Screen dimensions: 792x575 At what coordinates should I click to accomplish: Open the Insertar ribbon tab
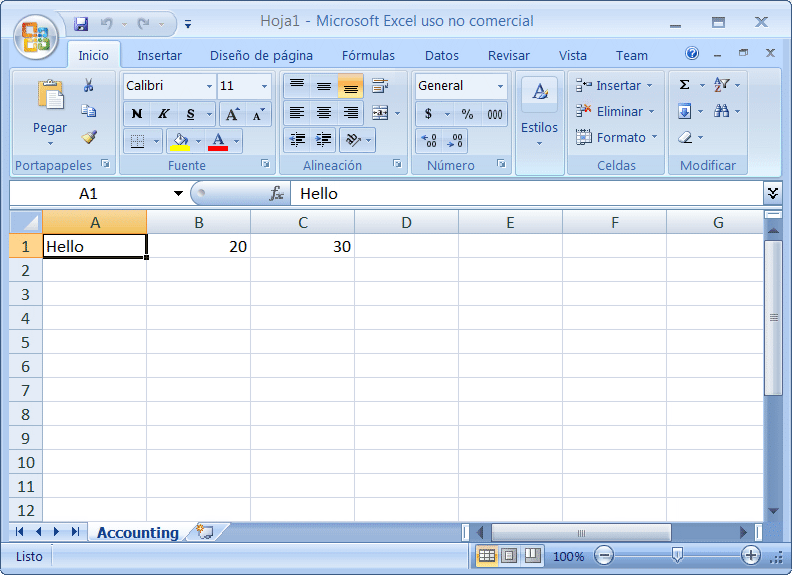tap(160, 56)
